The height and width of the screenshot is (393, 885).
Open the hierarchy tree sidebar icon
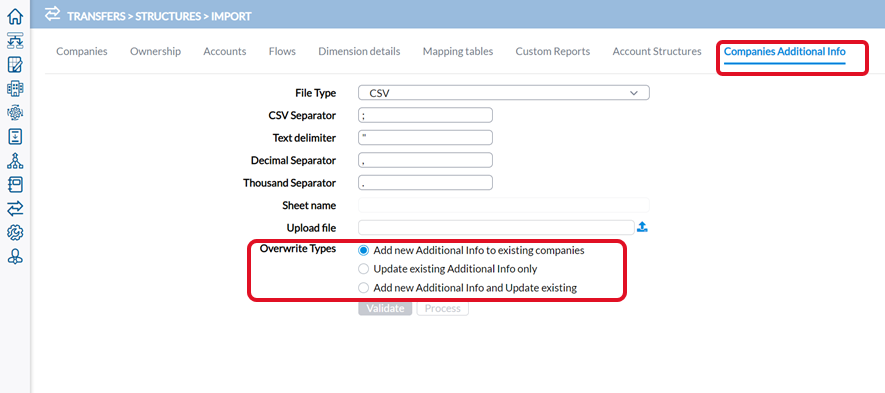click(x=15, y=161)
